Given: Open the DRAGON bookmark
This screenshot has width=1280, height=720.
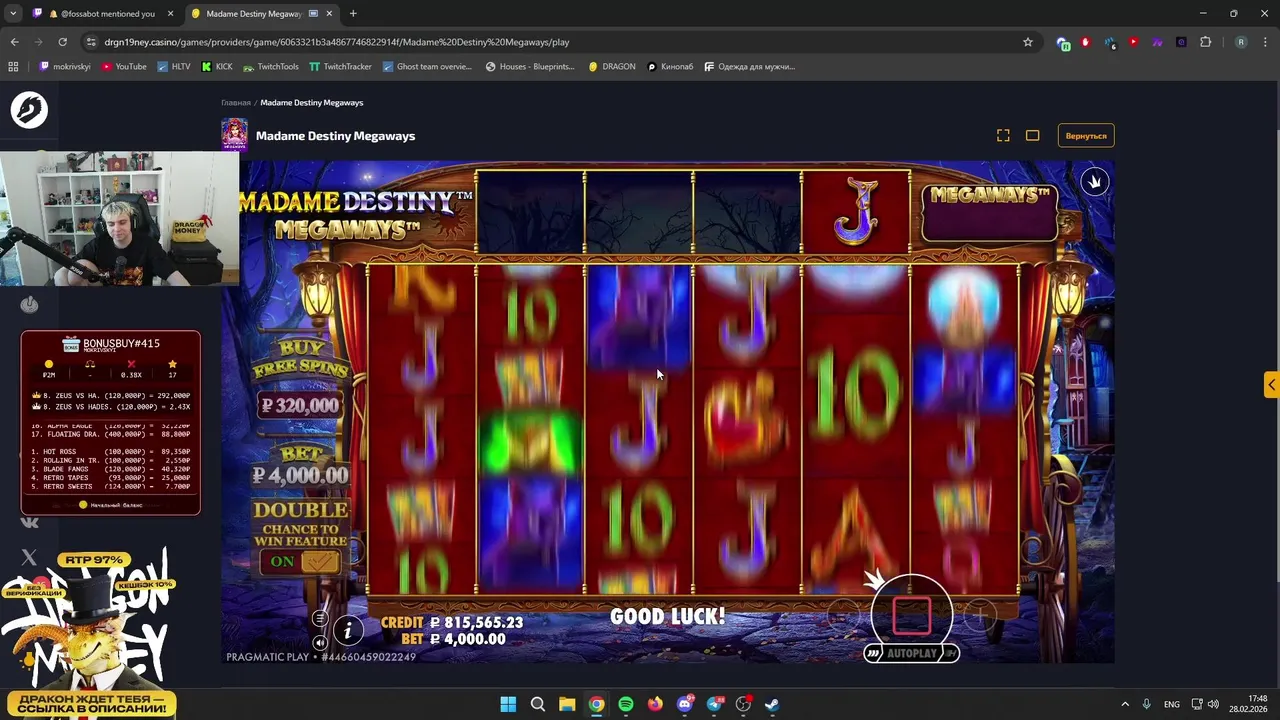Looking at the screenshot, I should point(612,67).
